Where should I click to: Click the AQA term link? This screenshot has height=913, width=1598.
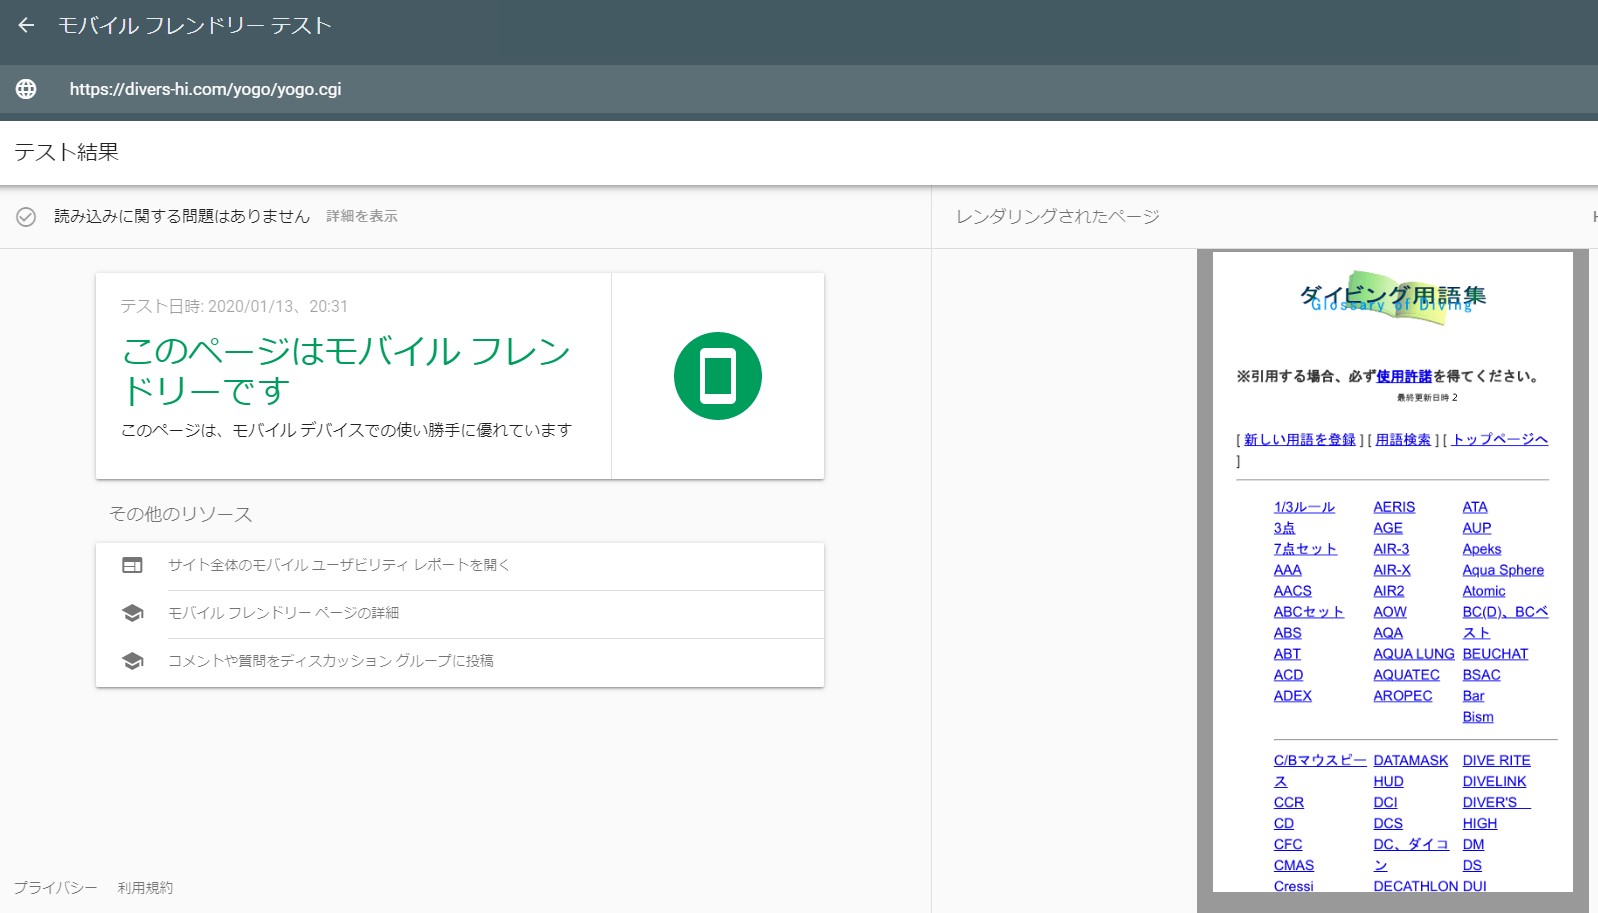pos(1388,633)
